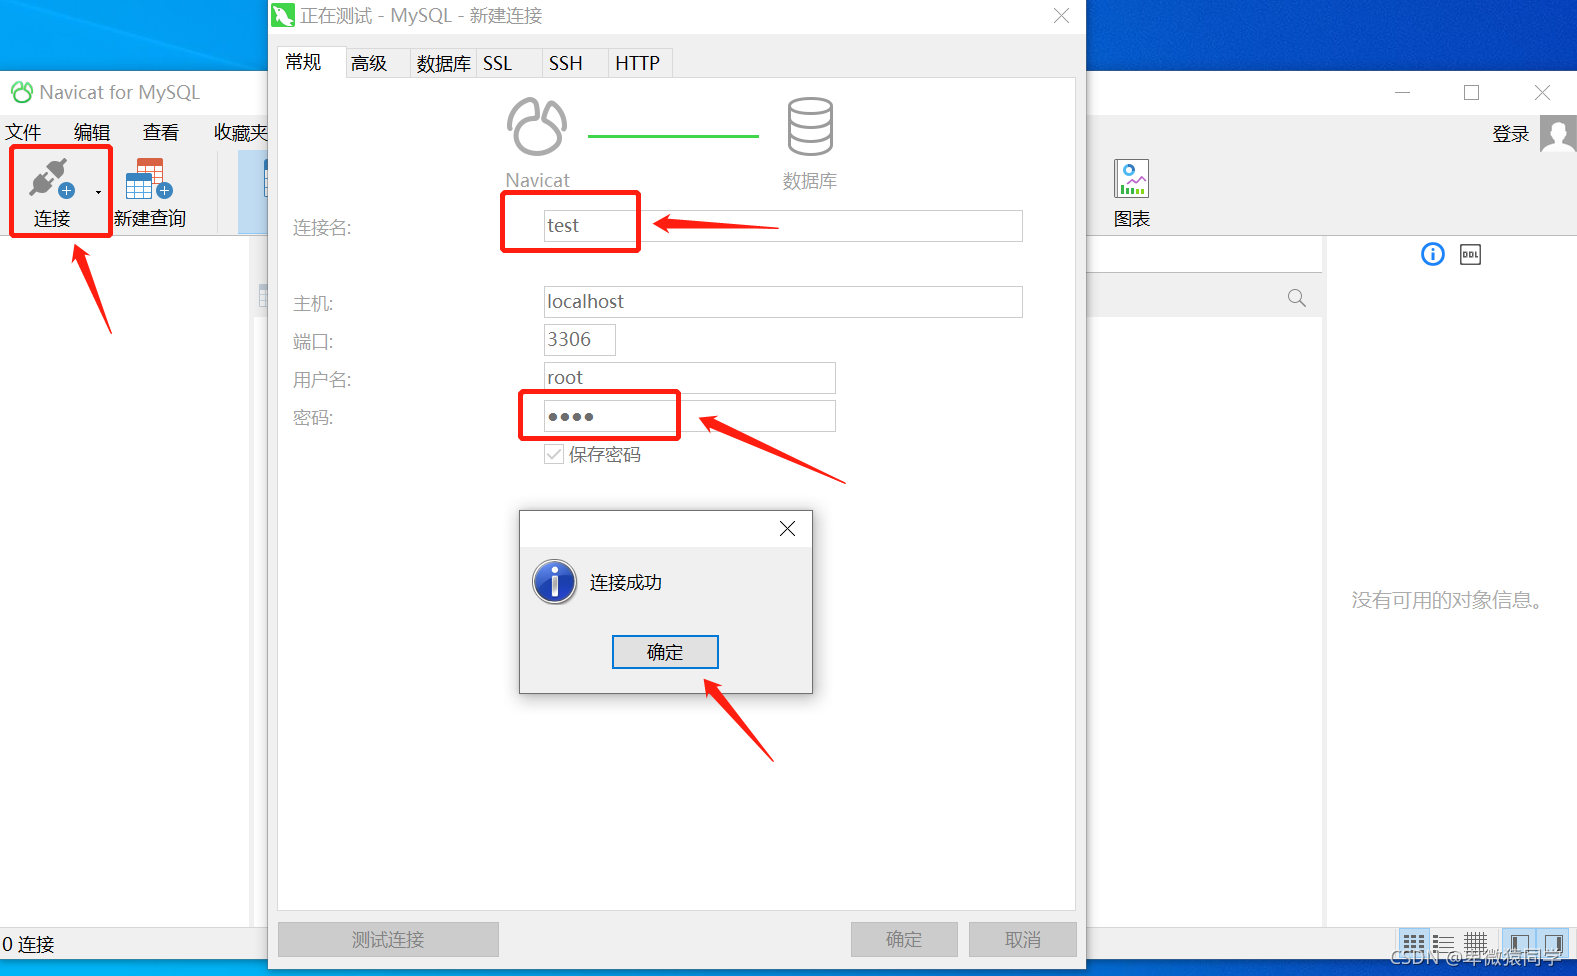Click the 测试连接 button
Screen dimensions: 1577x976
tap(388, 940)
